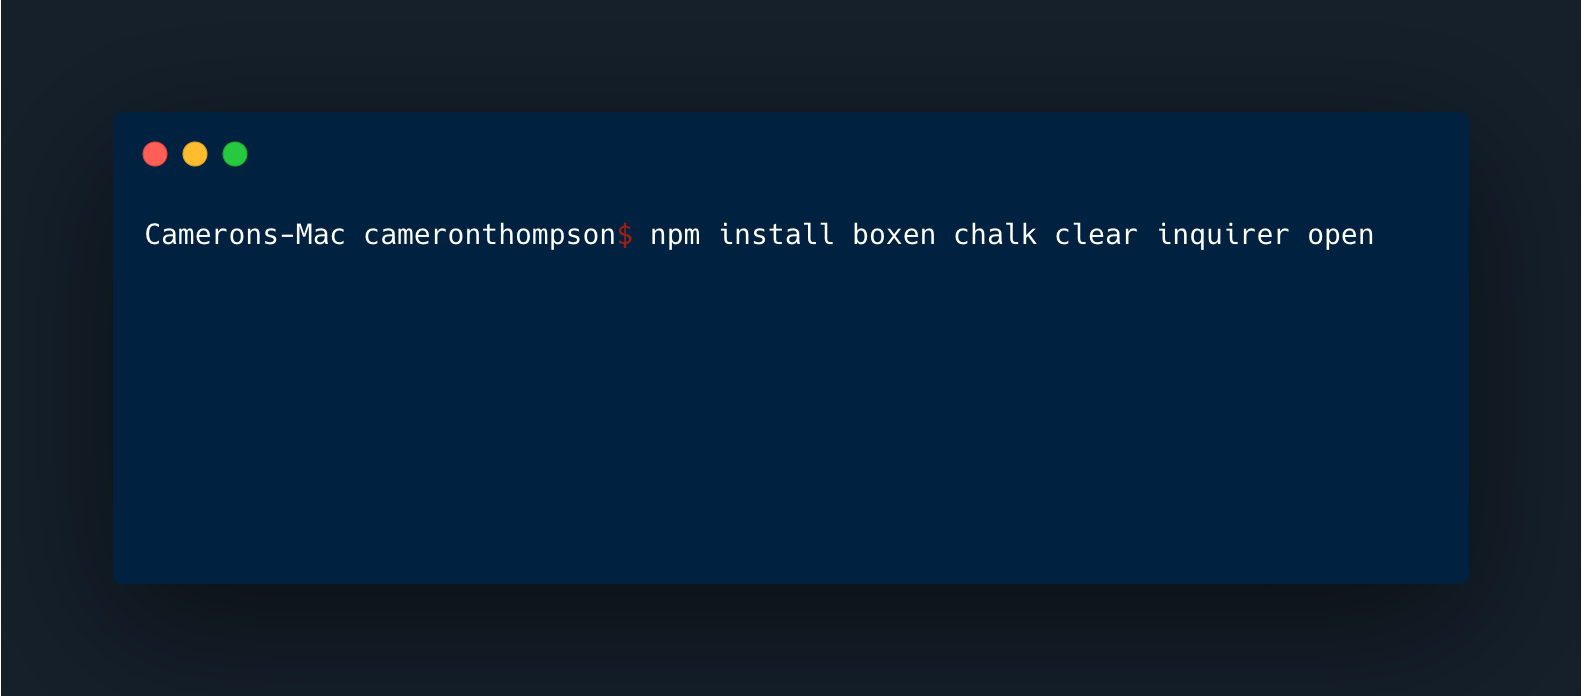The width and height of the screenshot is (1582, 696).
Task: Select the "chalk" package name
Action: pyautogui.click(x=995, y=234)
